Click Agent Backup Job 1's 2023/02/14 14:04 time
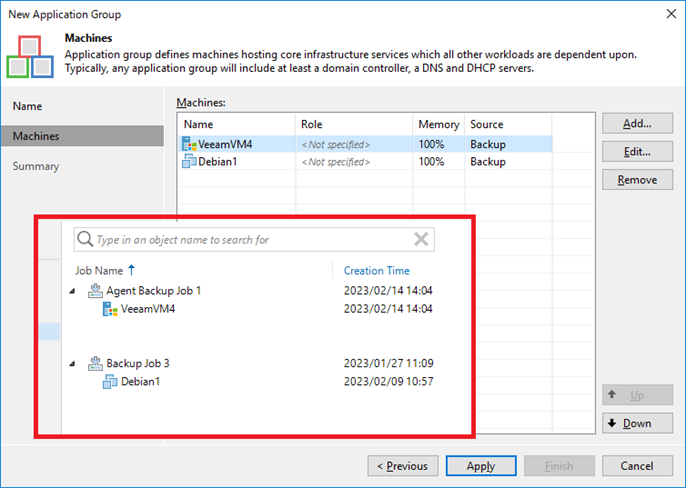686x488 pixels. (x=388, y=291)
